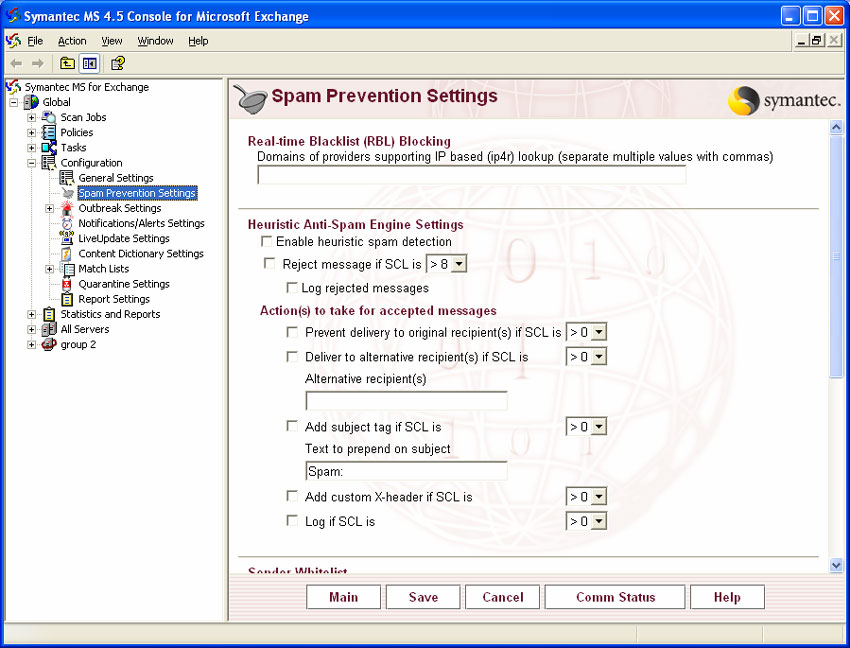Open the Add subject tag SCL dropdown
This screenshot has height=648, width=850.
598,426
